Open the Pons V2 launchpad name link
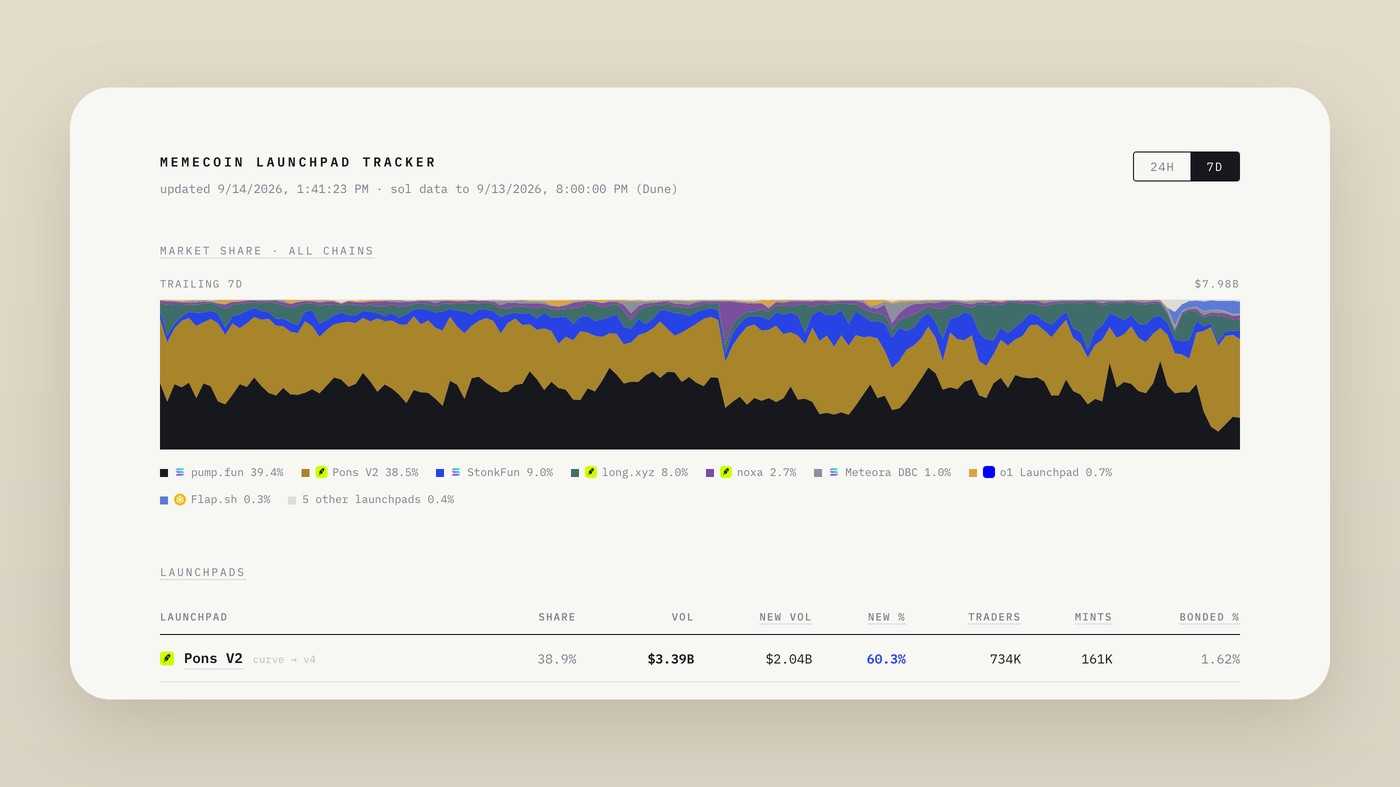Image resolution: width=1400 pixels, height=787 pixels. pyautogui.click(x=213, y=659)
